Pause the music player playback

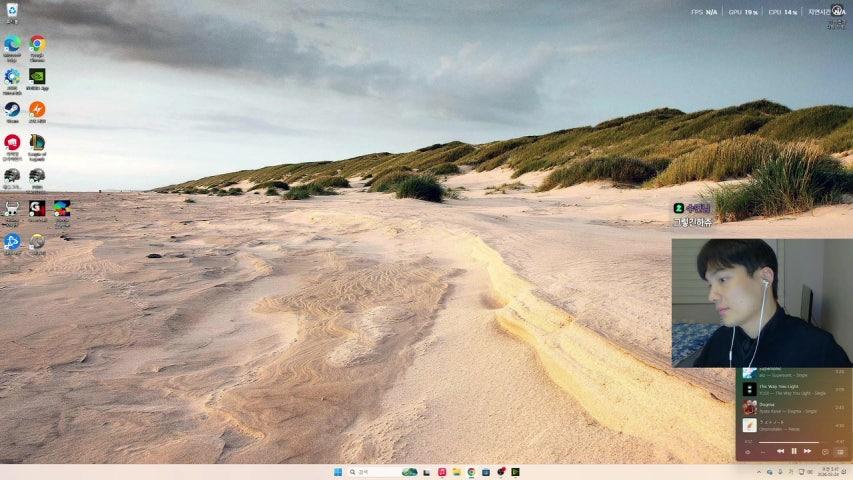(x=794, y=451)
